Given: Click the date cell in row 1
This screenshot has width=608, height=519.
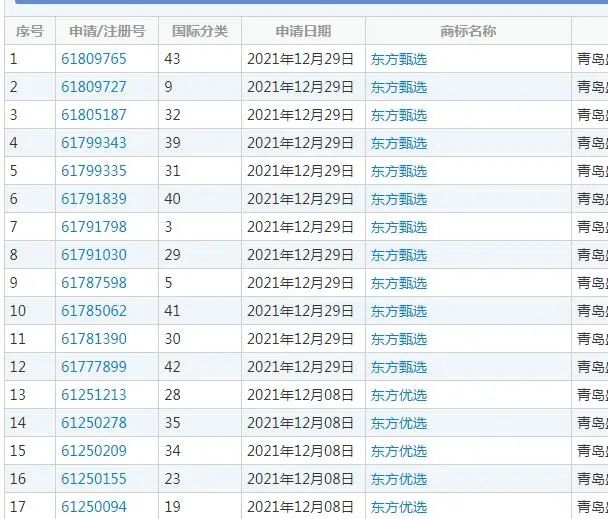Looking at the screenshot, I should [303, 59].
